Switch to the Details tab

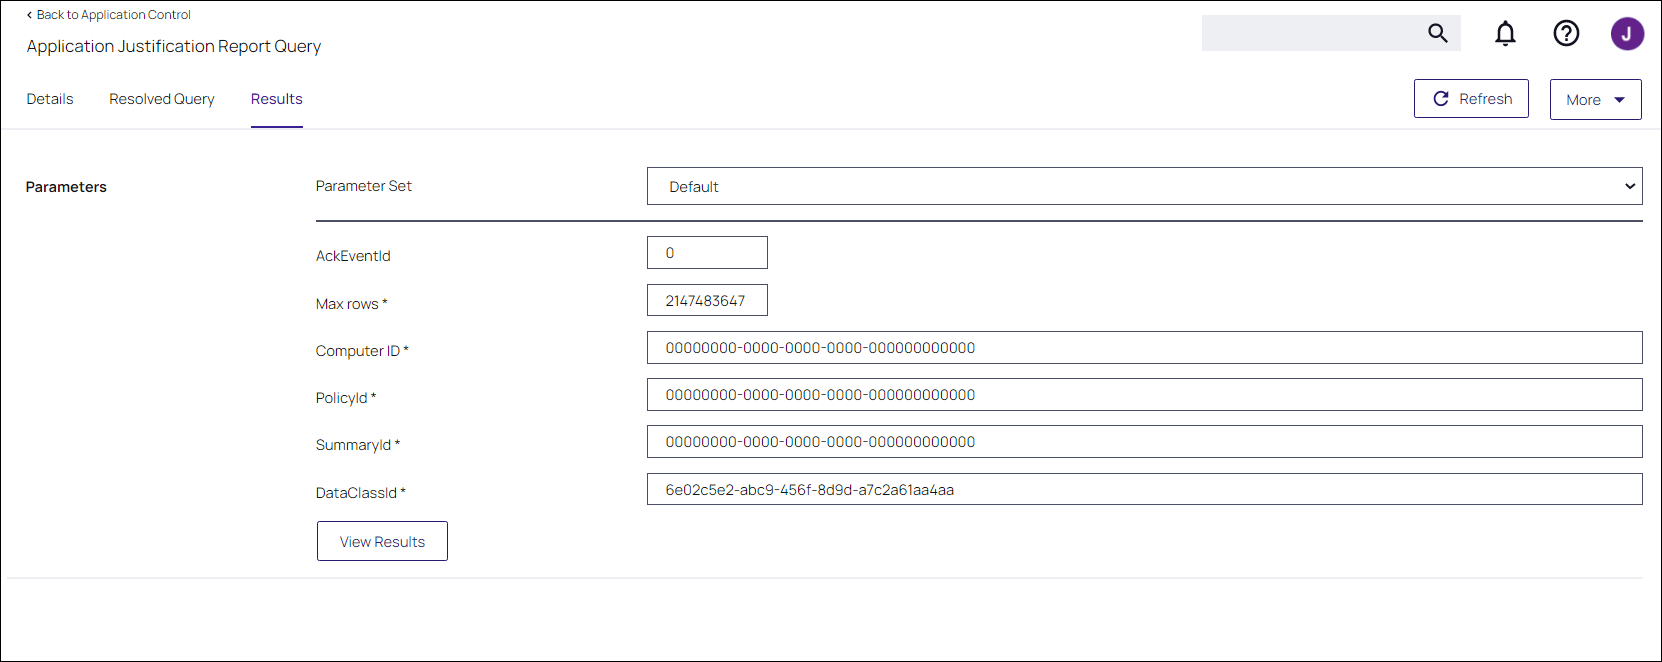click(x=50, y=99)
